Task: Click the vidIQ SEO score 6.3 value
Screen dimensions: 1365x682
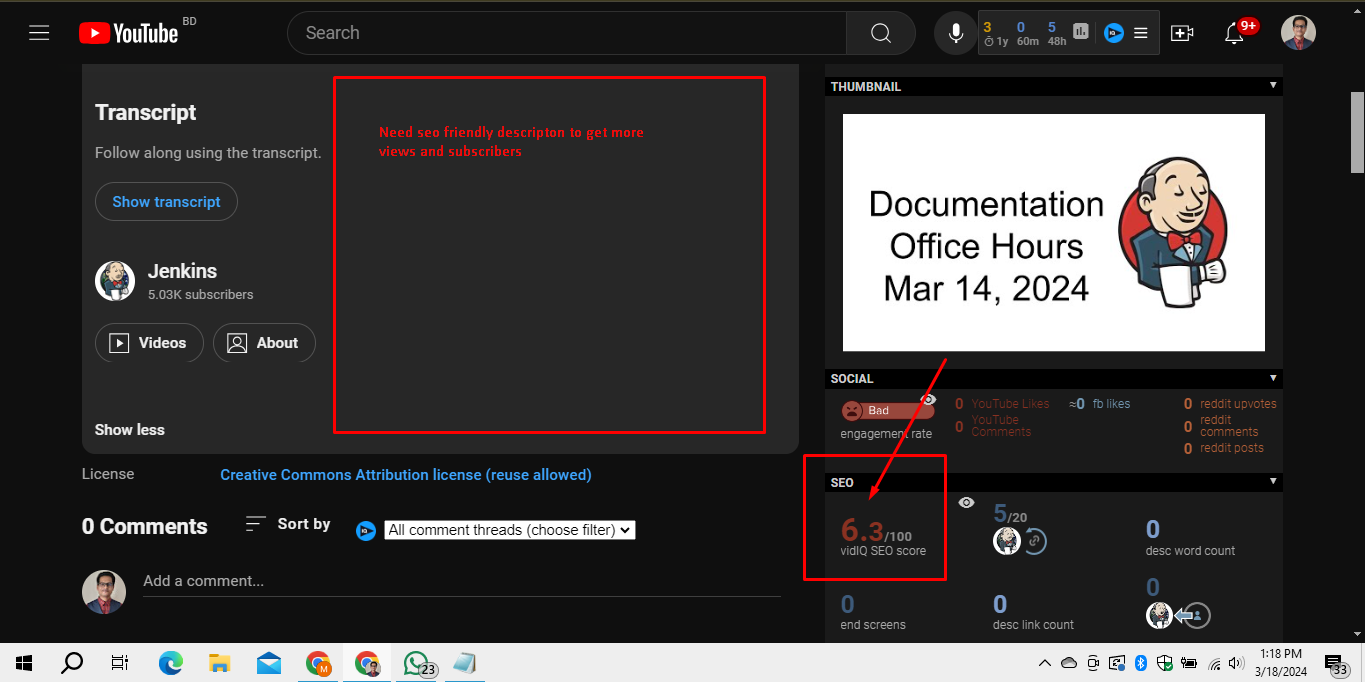Action: click(862, 530)
